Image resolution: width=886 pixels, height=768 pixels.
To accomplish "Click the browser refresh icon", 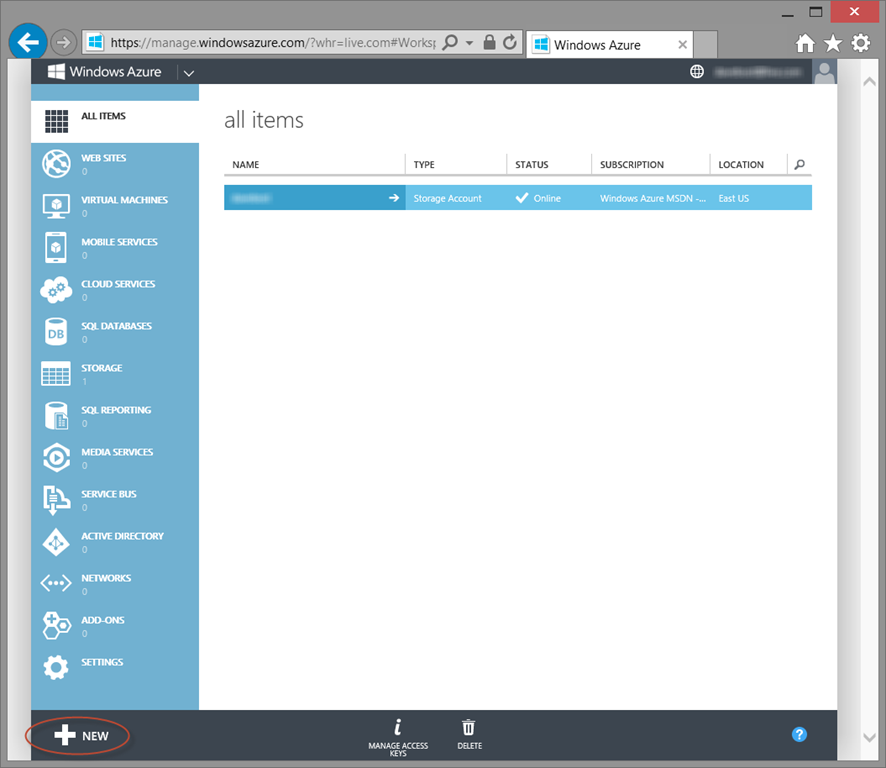I will (x=510, y=42).
